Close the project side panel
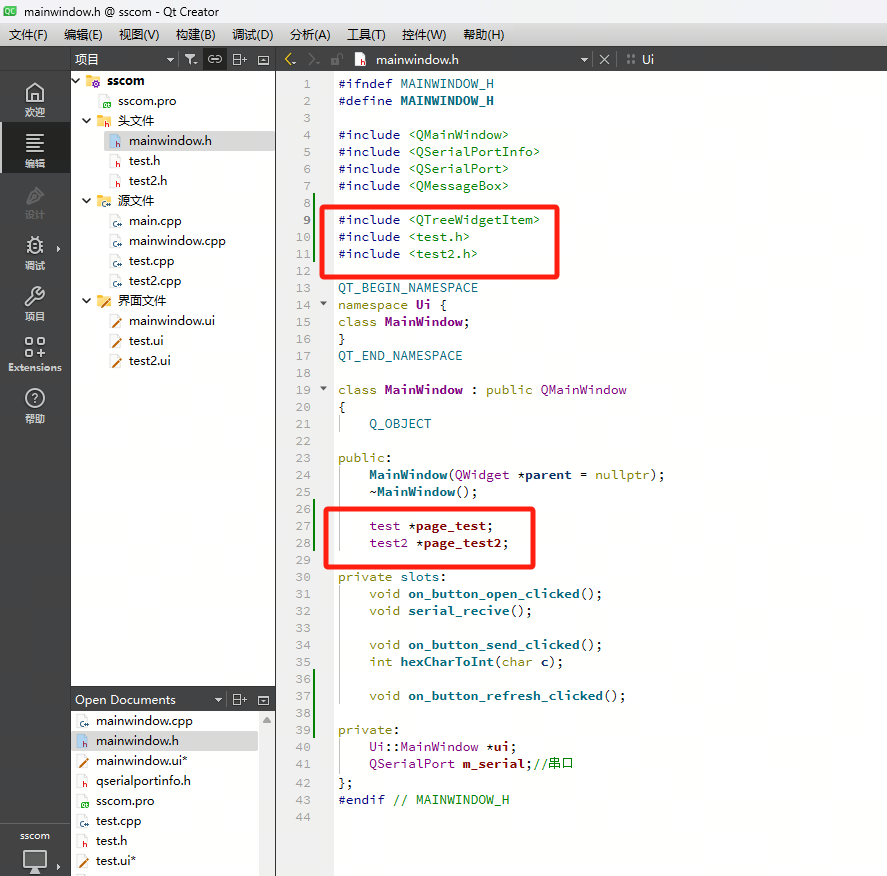Screen dimensions: 887x876 [x=264, y=59]
